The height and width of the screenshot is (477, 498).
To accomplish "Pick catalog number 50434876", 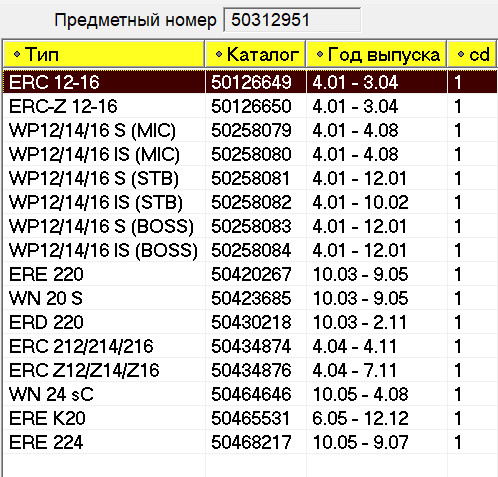I will pyautogui.click(x=251, y=370).
